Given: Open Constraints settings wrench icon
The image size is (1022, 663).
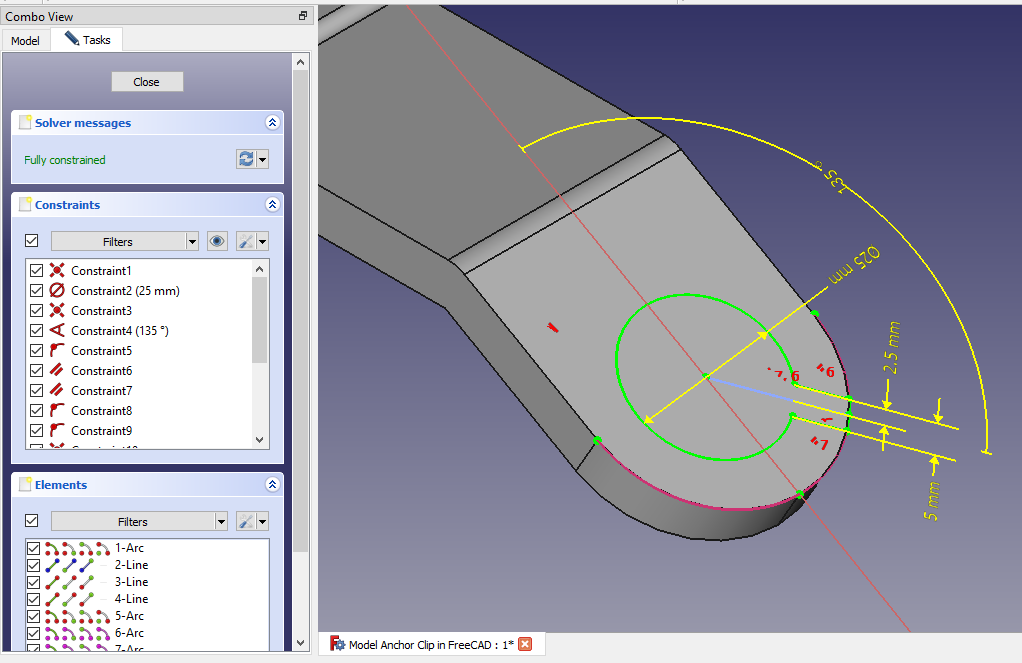Looking at the screenshot, I should (x=244, y=241).
